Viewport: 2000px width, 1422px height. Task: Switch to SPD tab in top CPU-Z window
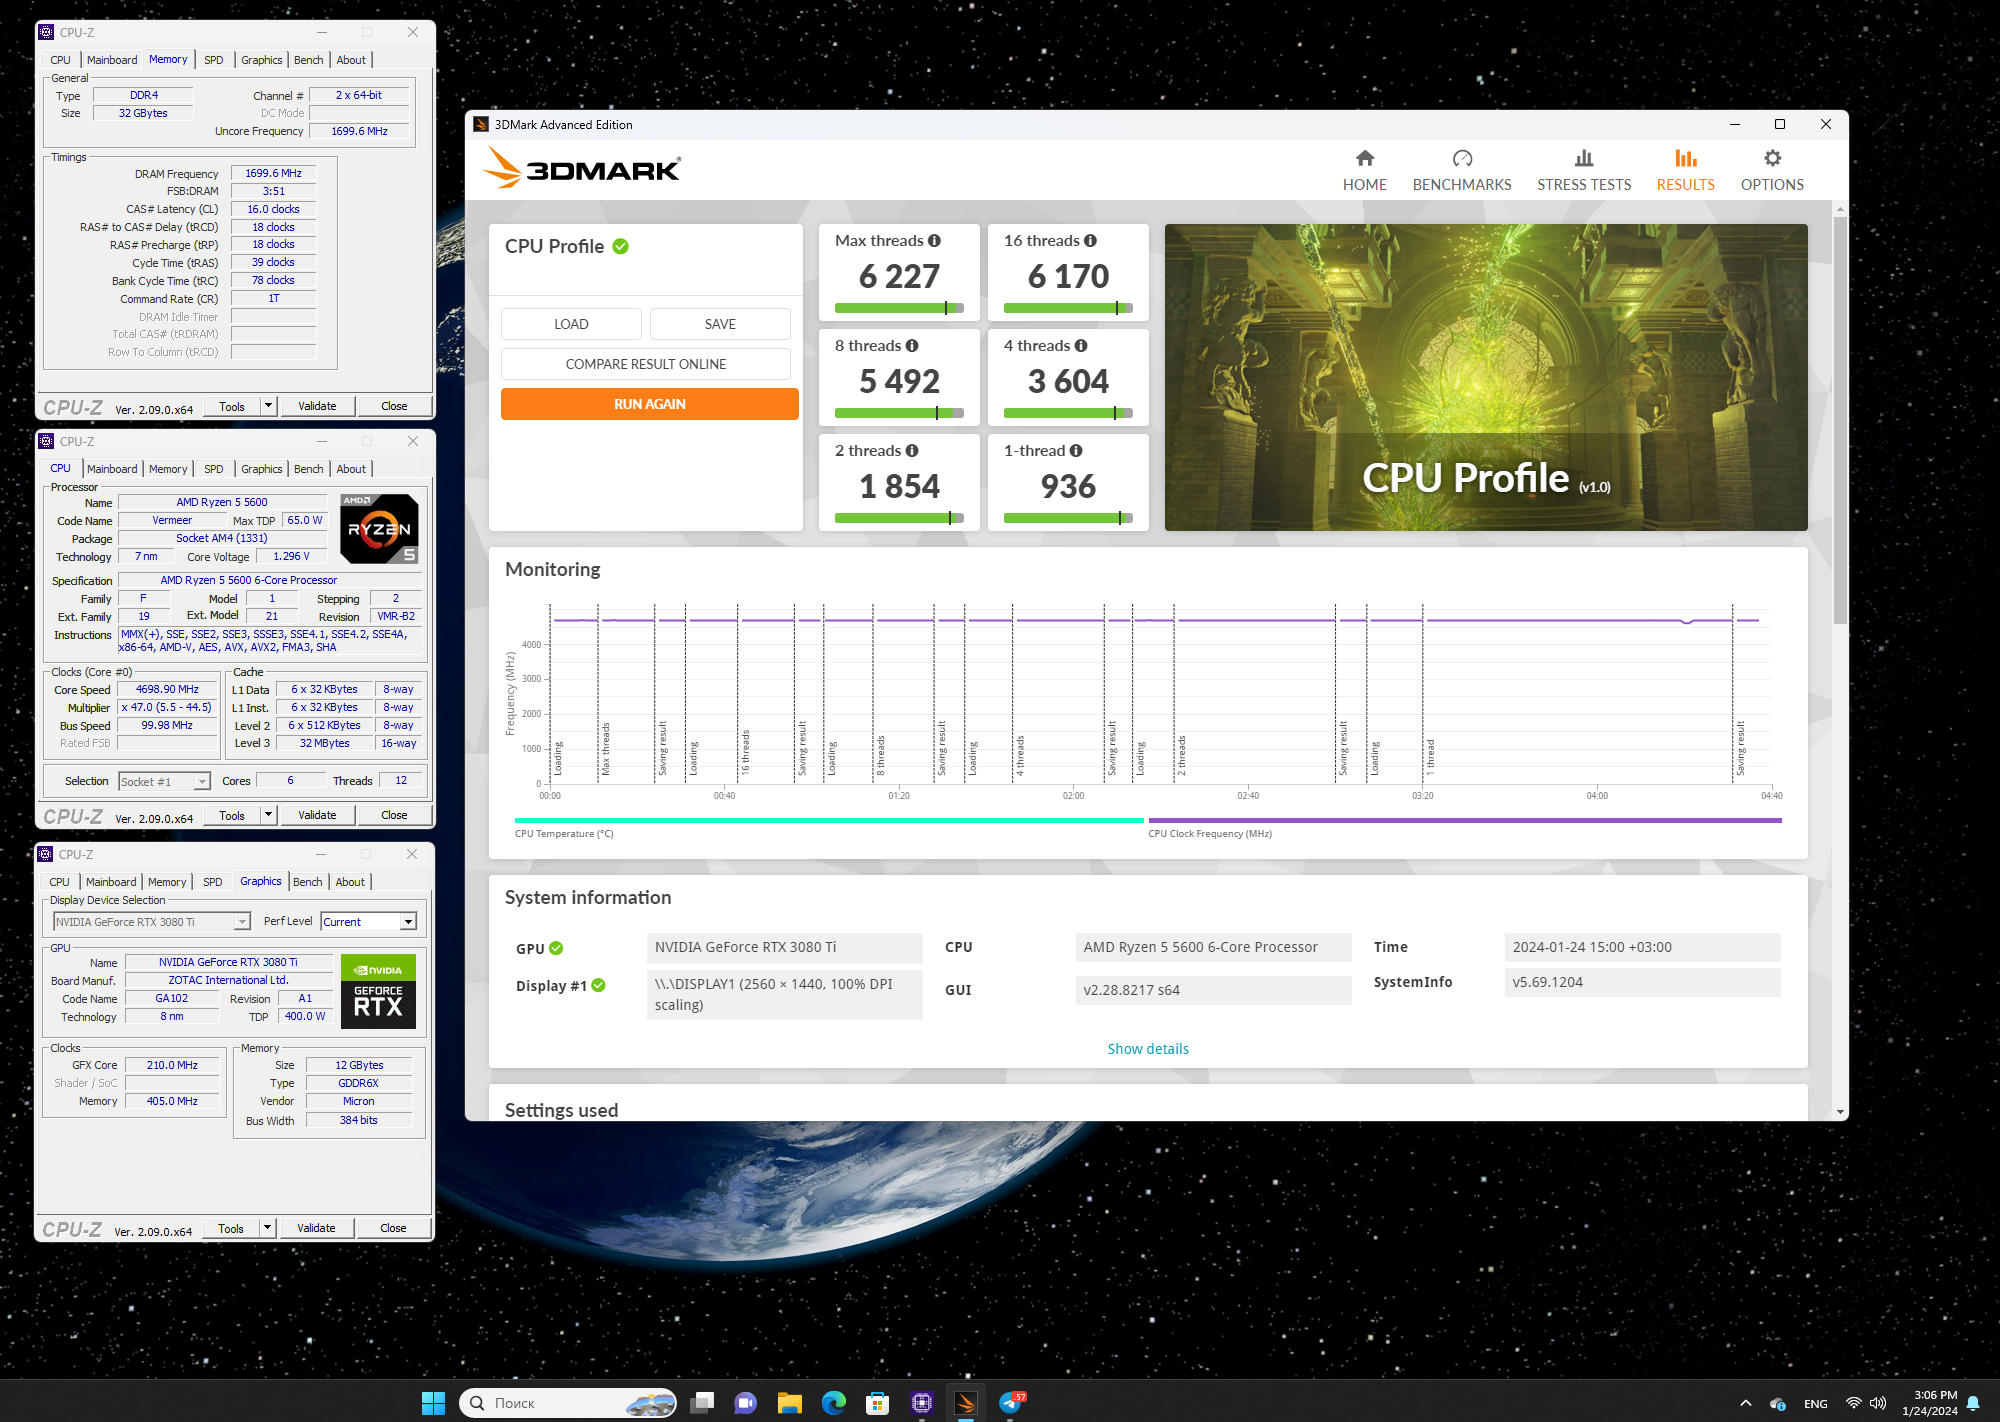(214, 60)
